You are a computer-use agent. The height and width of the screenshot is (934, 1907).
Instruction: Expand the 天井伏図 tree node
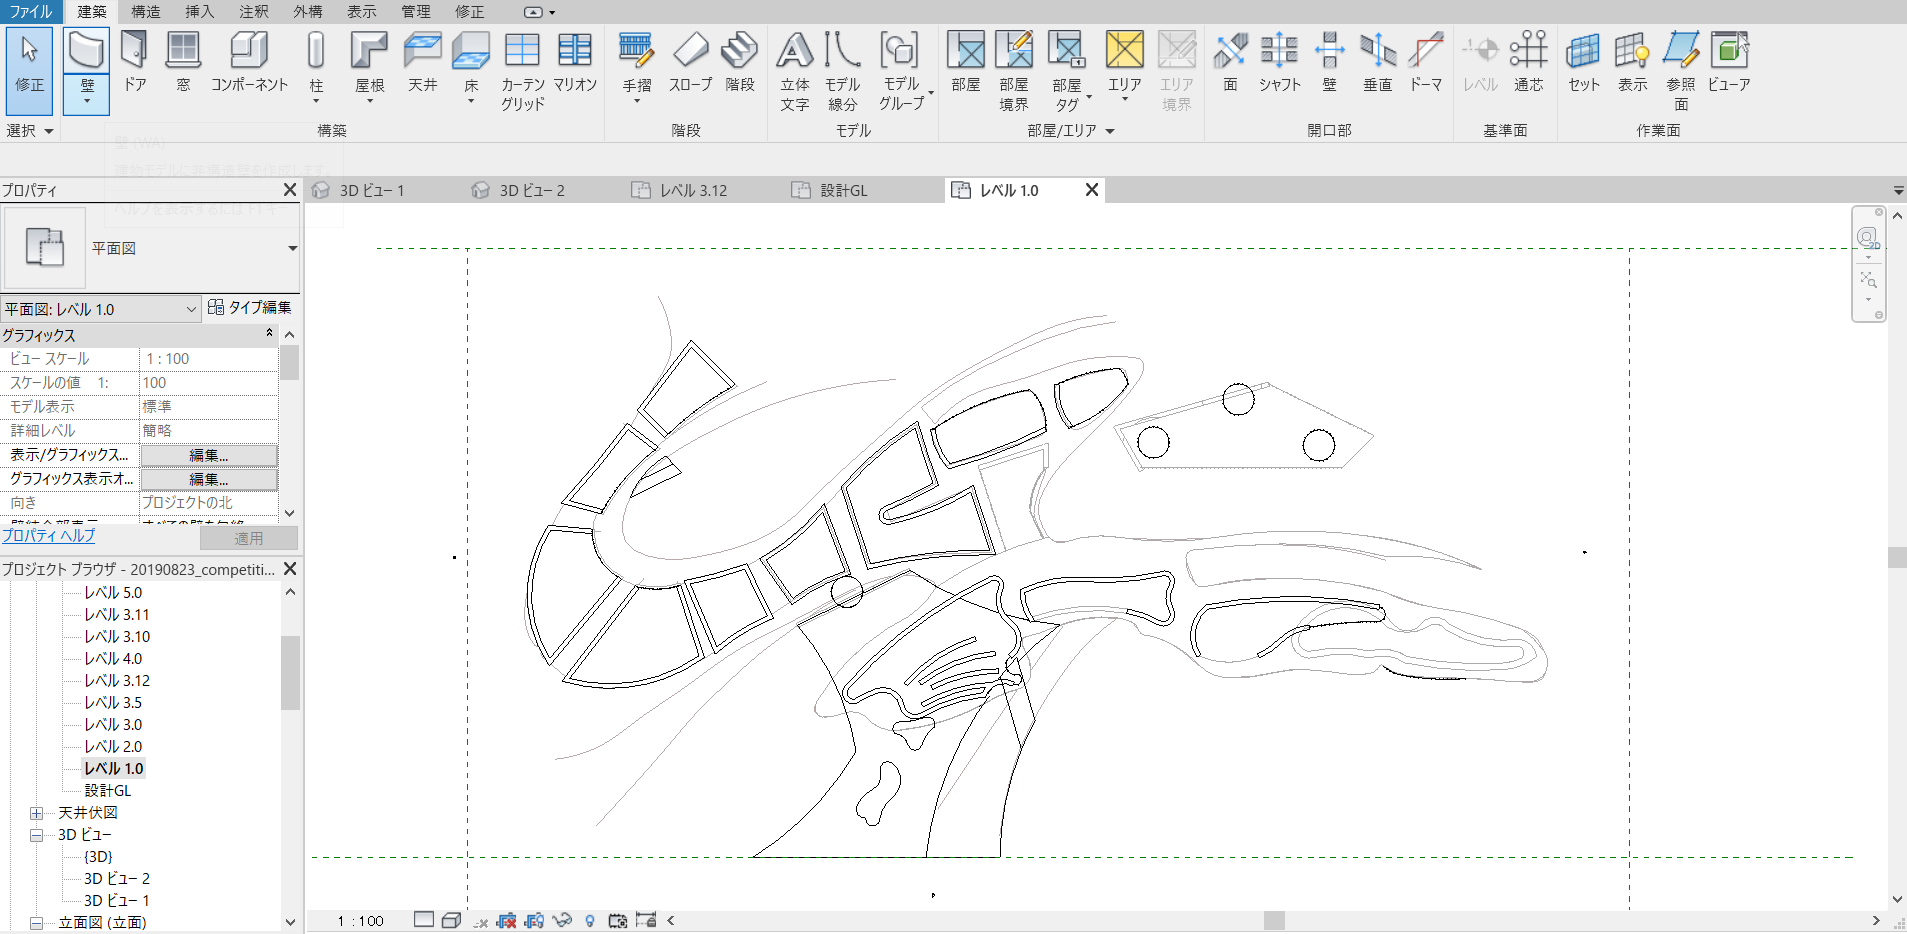pyautogui.click(x=36, y=813)
